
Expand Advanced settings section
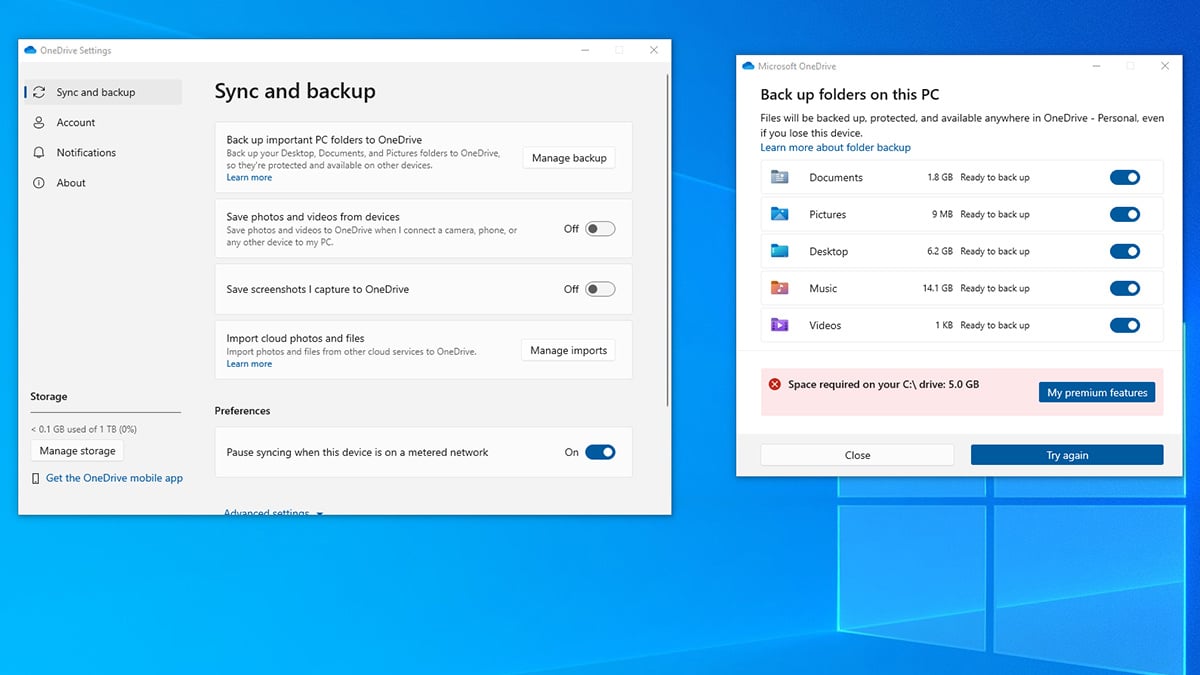coord(273,511)
